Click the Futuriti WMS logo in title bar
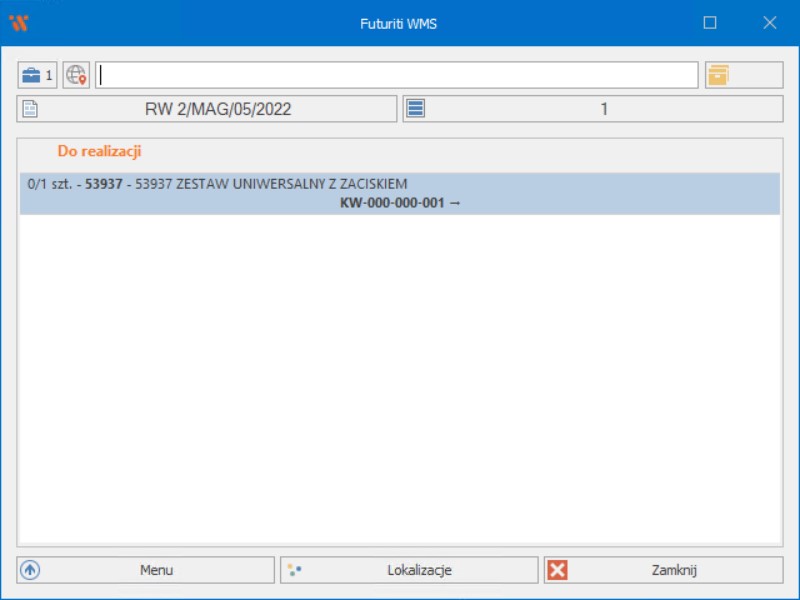Screen dimensions: 800x600 point(18,23)
